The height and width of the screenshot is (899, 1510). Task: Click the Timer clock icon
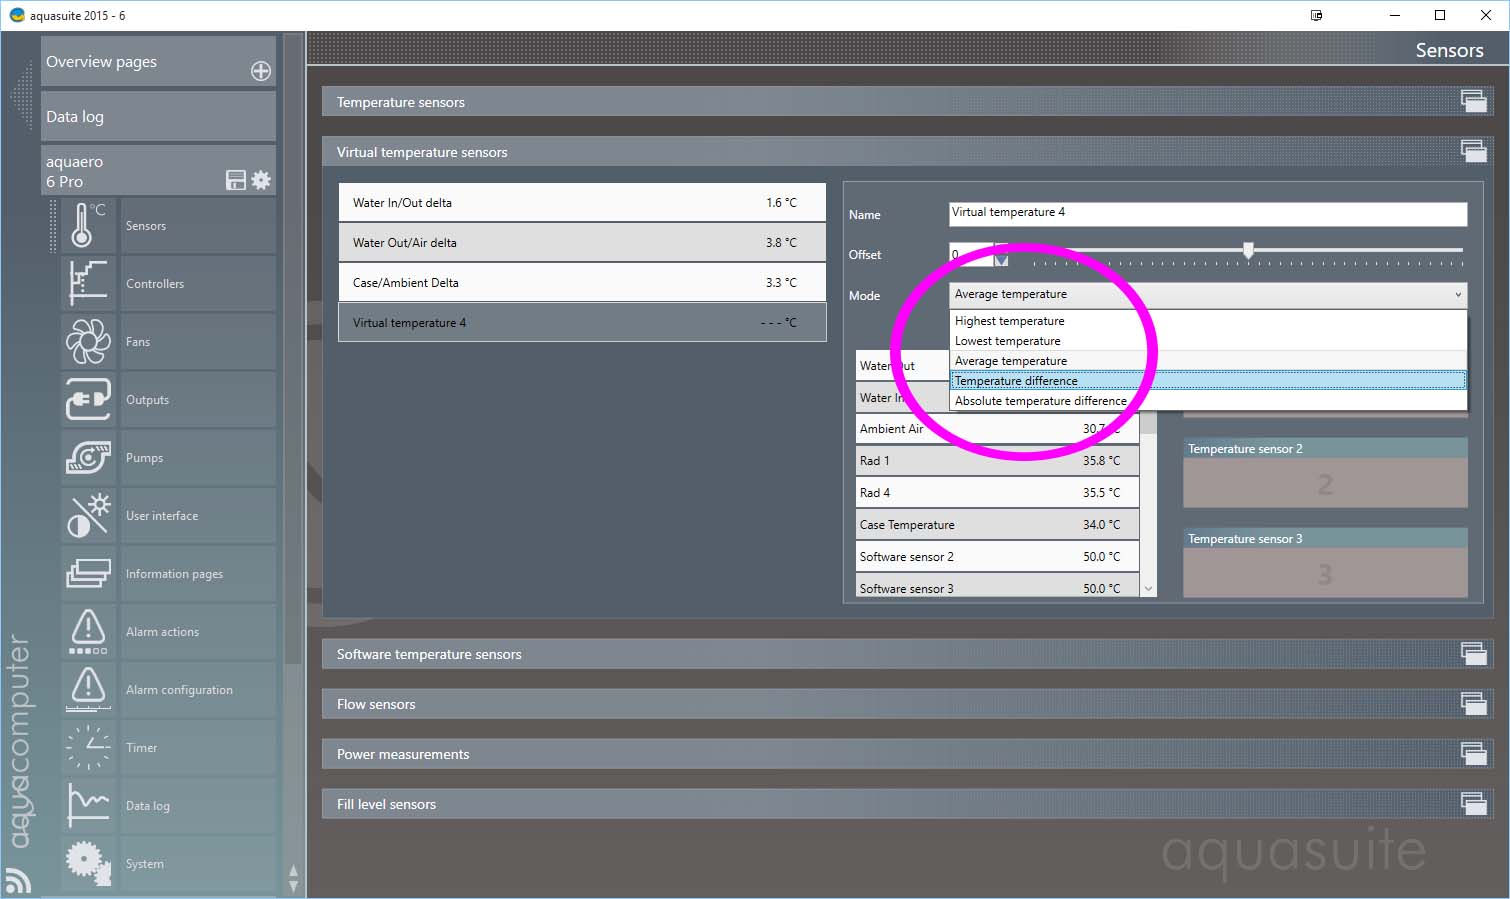[87, 747]
